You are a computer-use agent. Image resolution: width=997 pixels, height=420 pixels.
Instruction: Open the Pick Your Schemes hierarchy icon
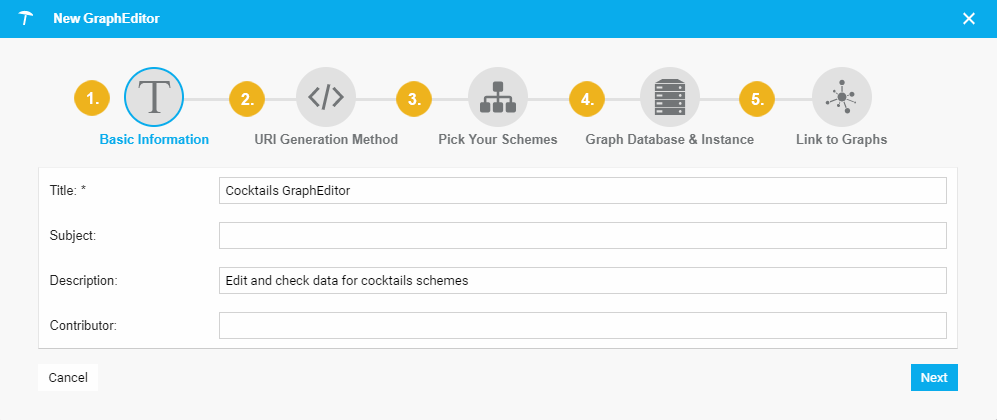click(497, 97)
